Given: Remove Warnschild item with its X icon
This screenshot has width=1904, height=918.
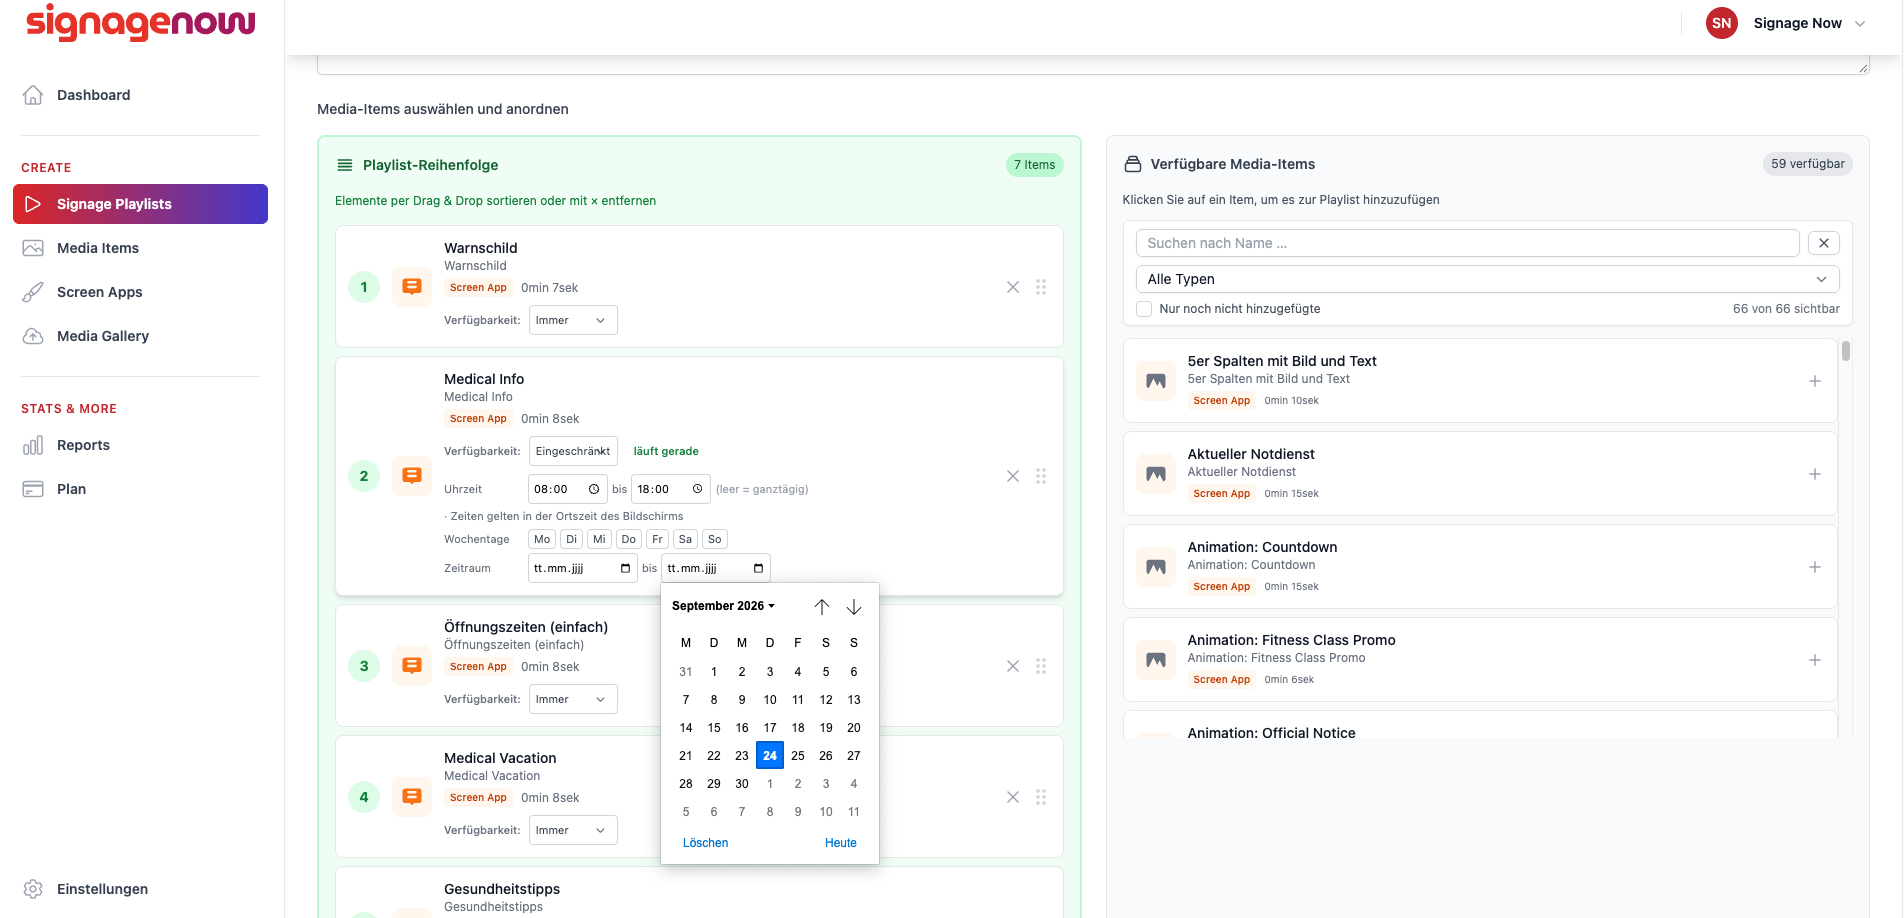Looking at the screenshot, I should point(1013,287).
